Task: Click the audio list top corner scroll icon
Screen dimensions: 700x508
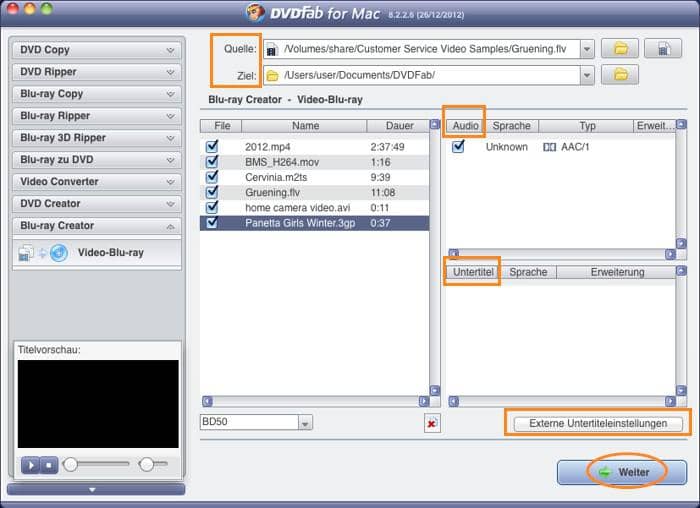Action: tap(681, 125)
